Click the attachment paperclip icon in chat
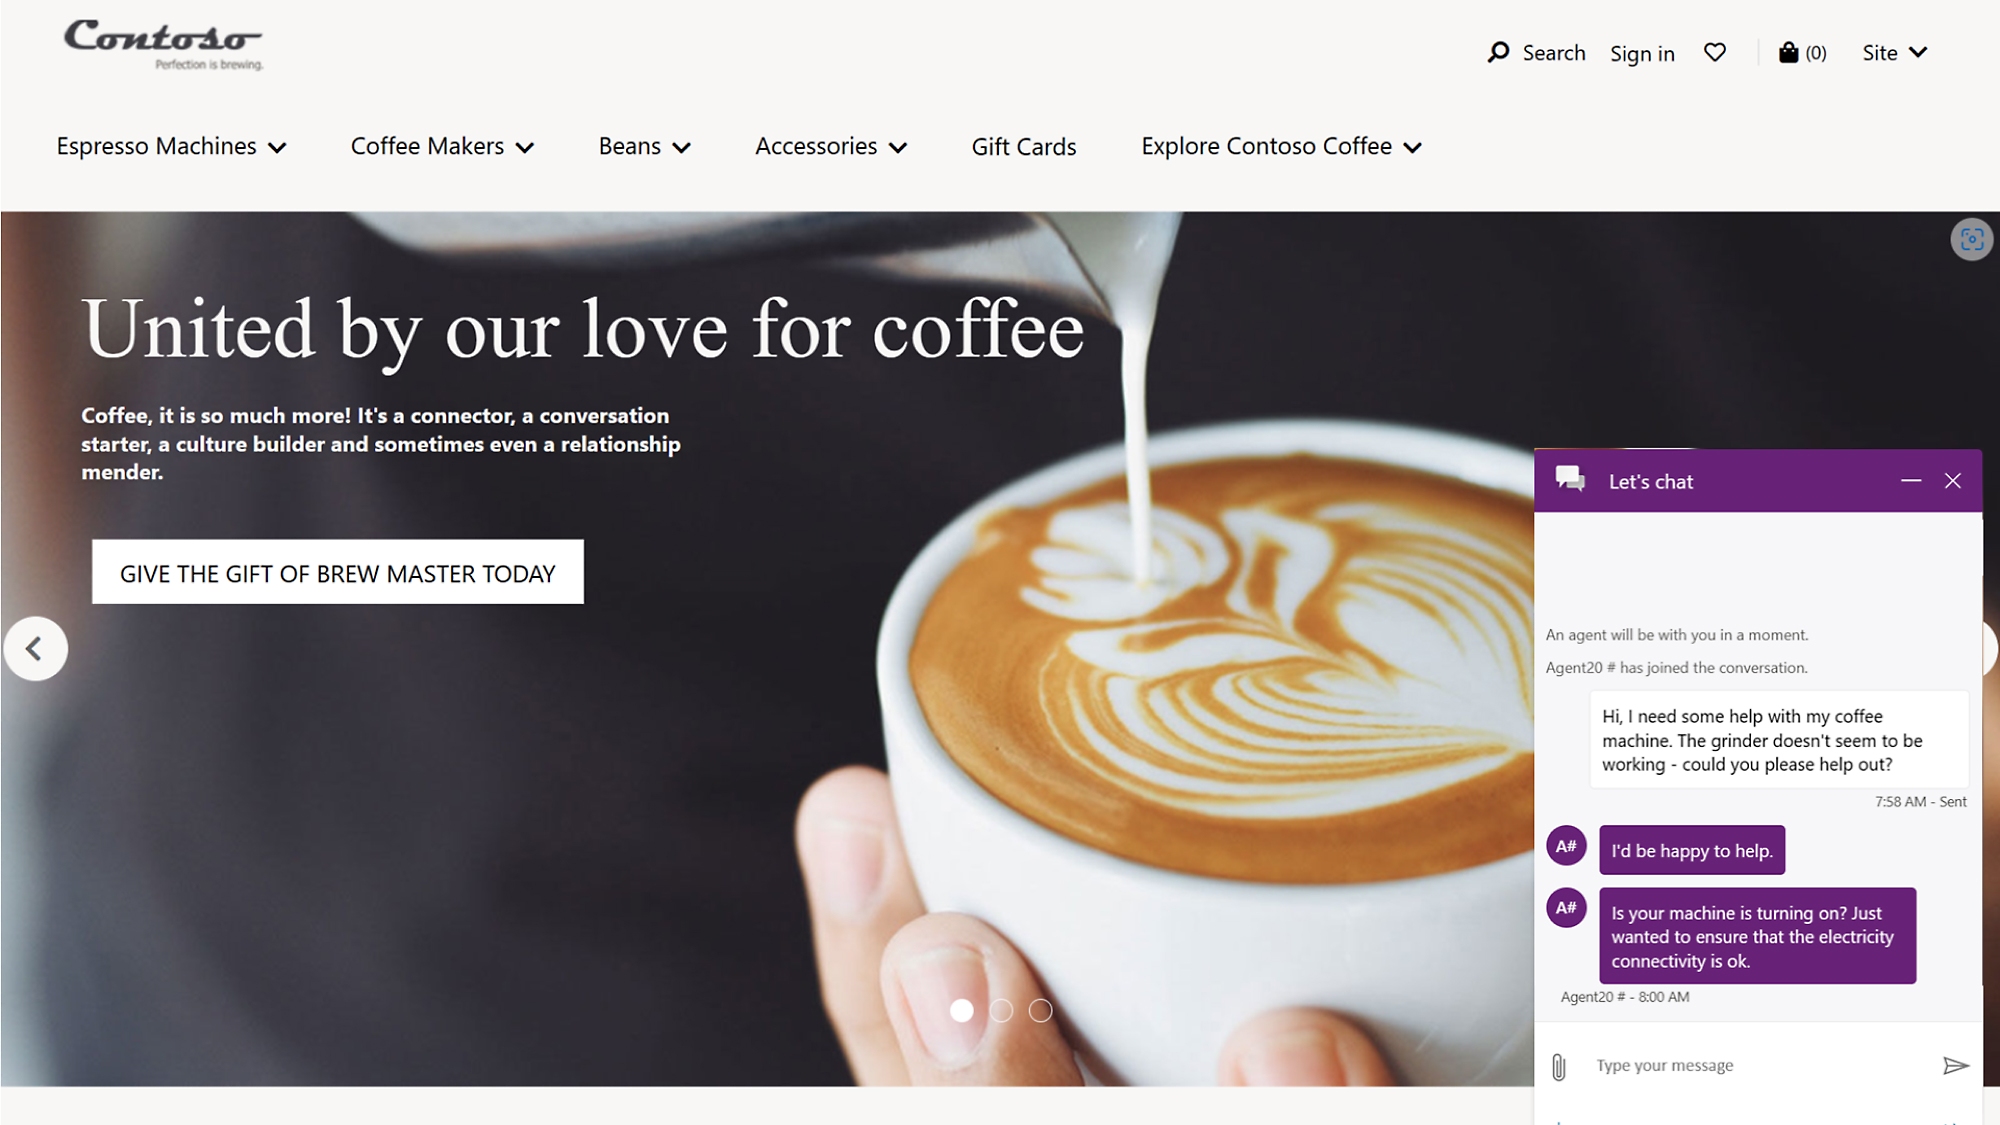2000x1125 pixels. (x=1558, y=1067)
